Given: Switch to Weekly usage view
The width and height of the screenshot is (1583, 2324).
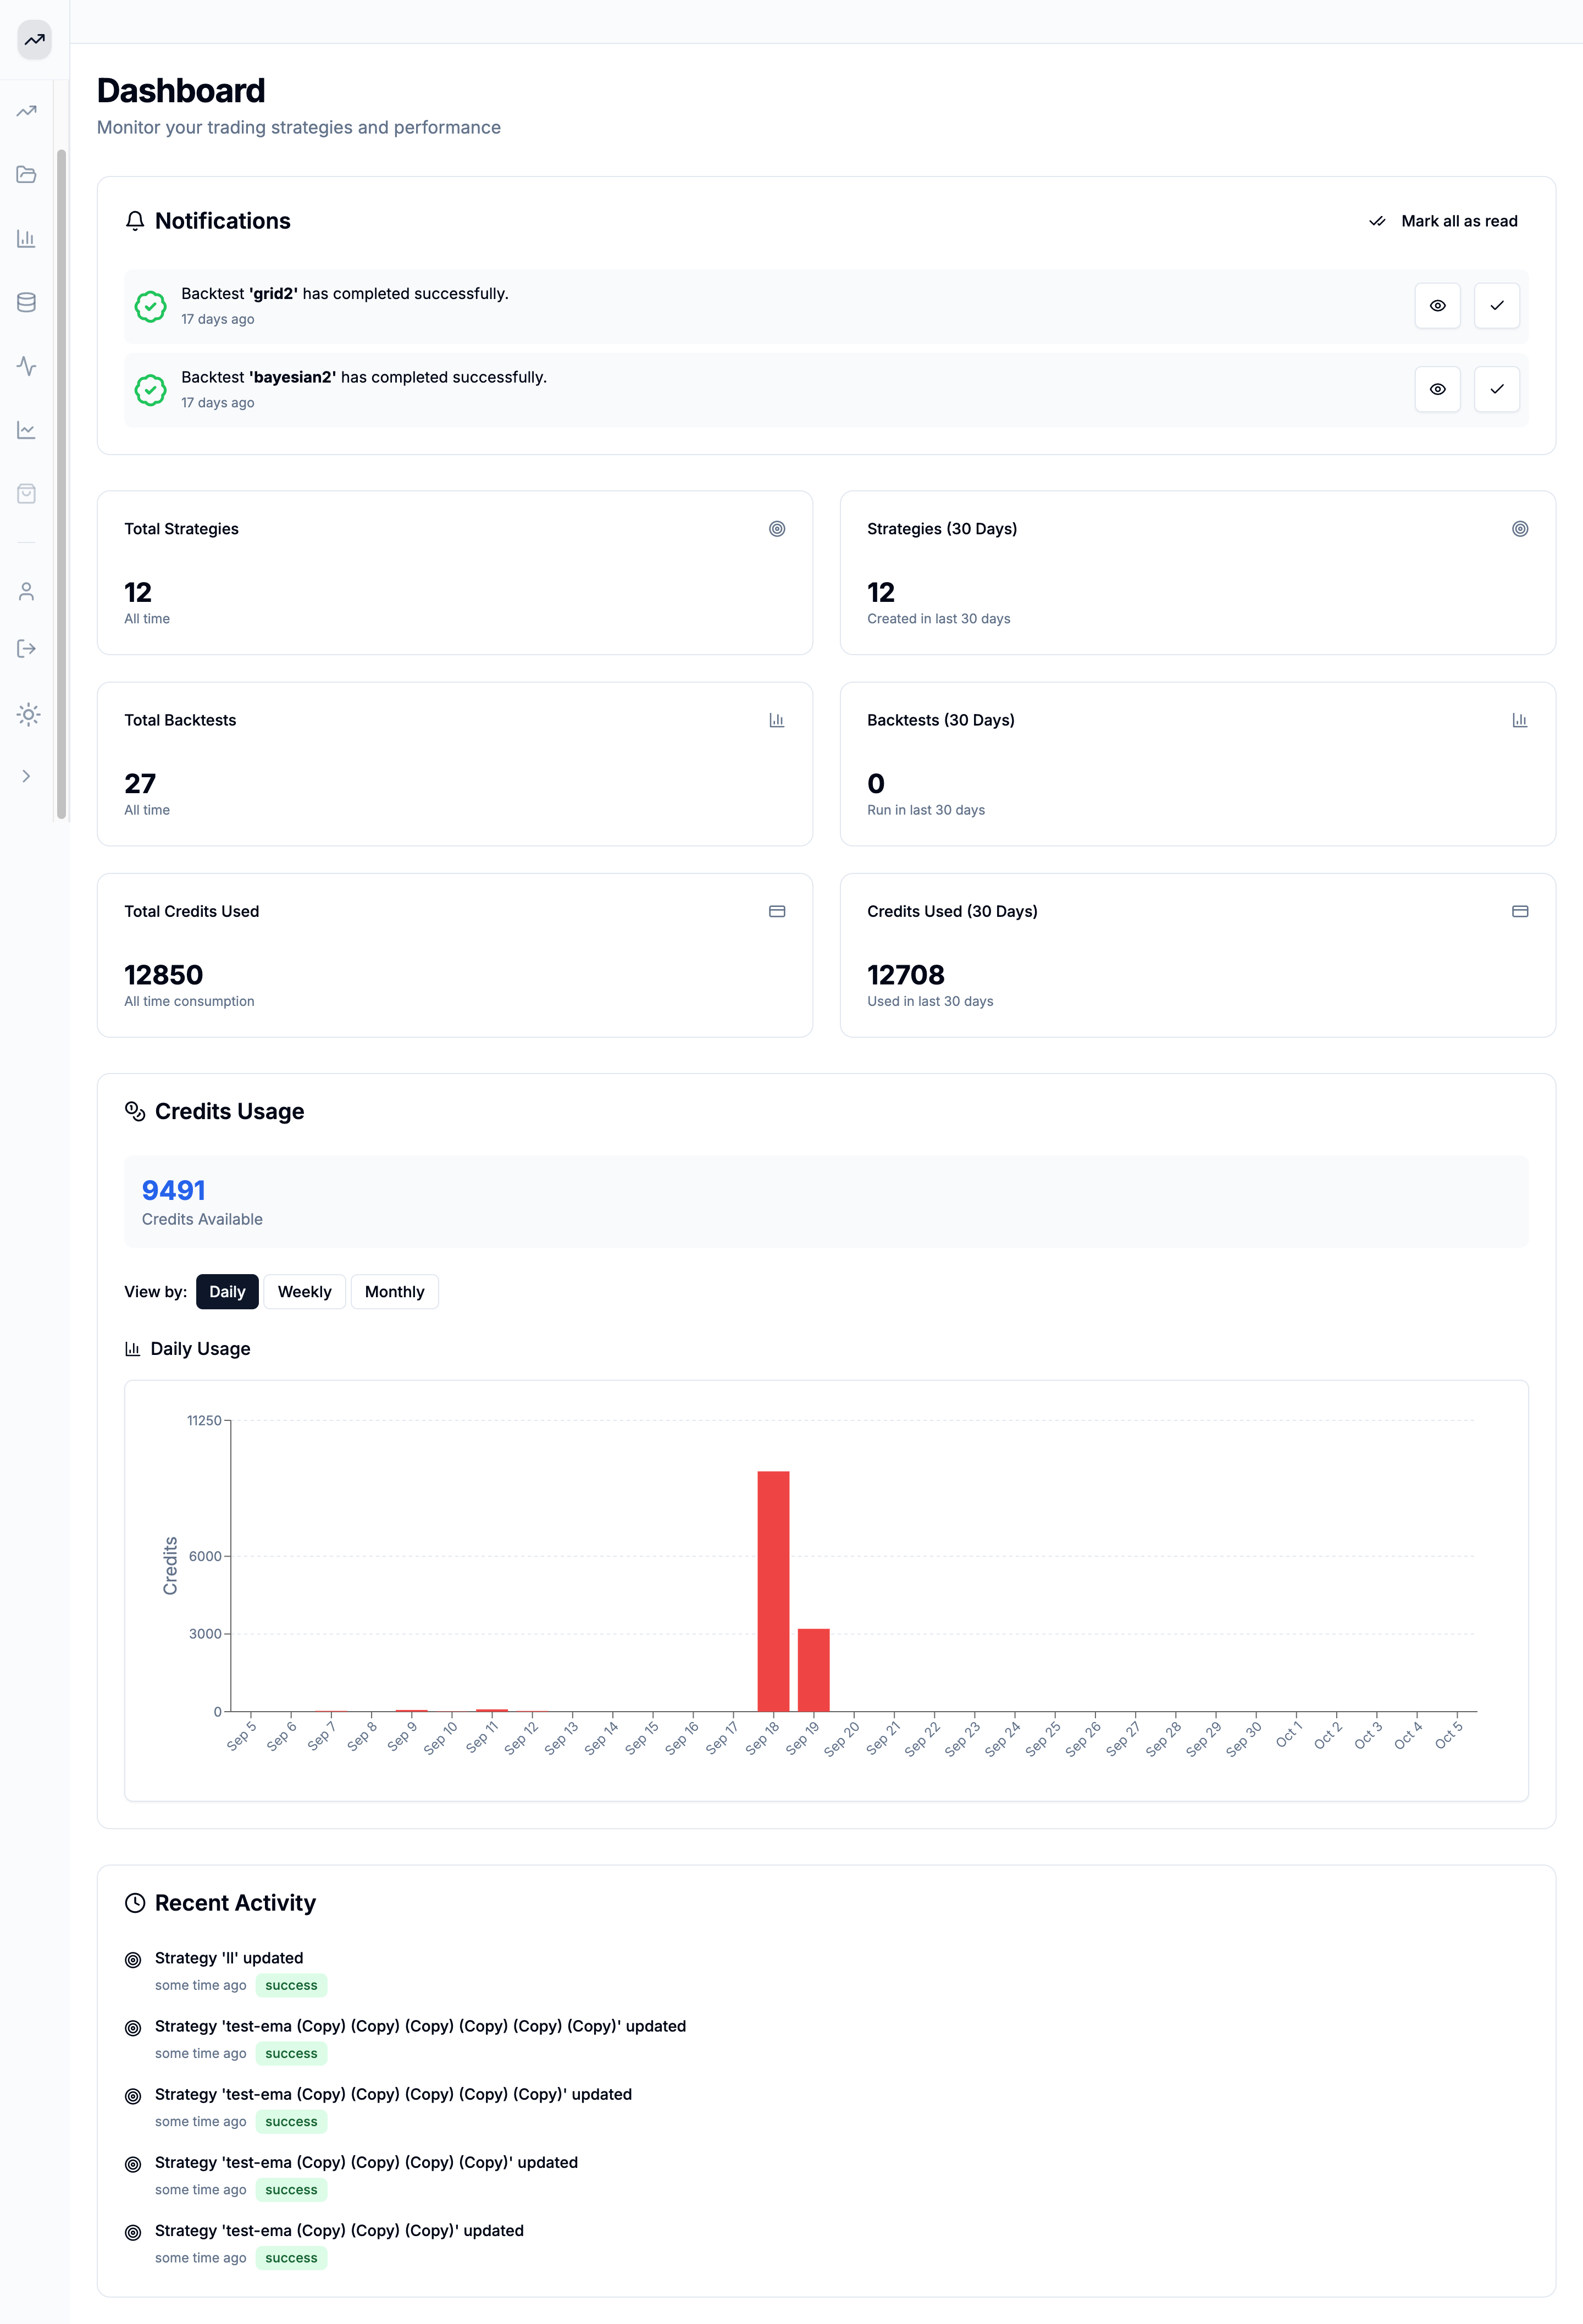Looking at the screenshot, I should point(304,1292).
